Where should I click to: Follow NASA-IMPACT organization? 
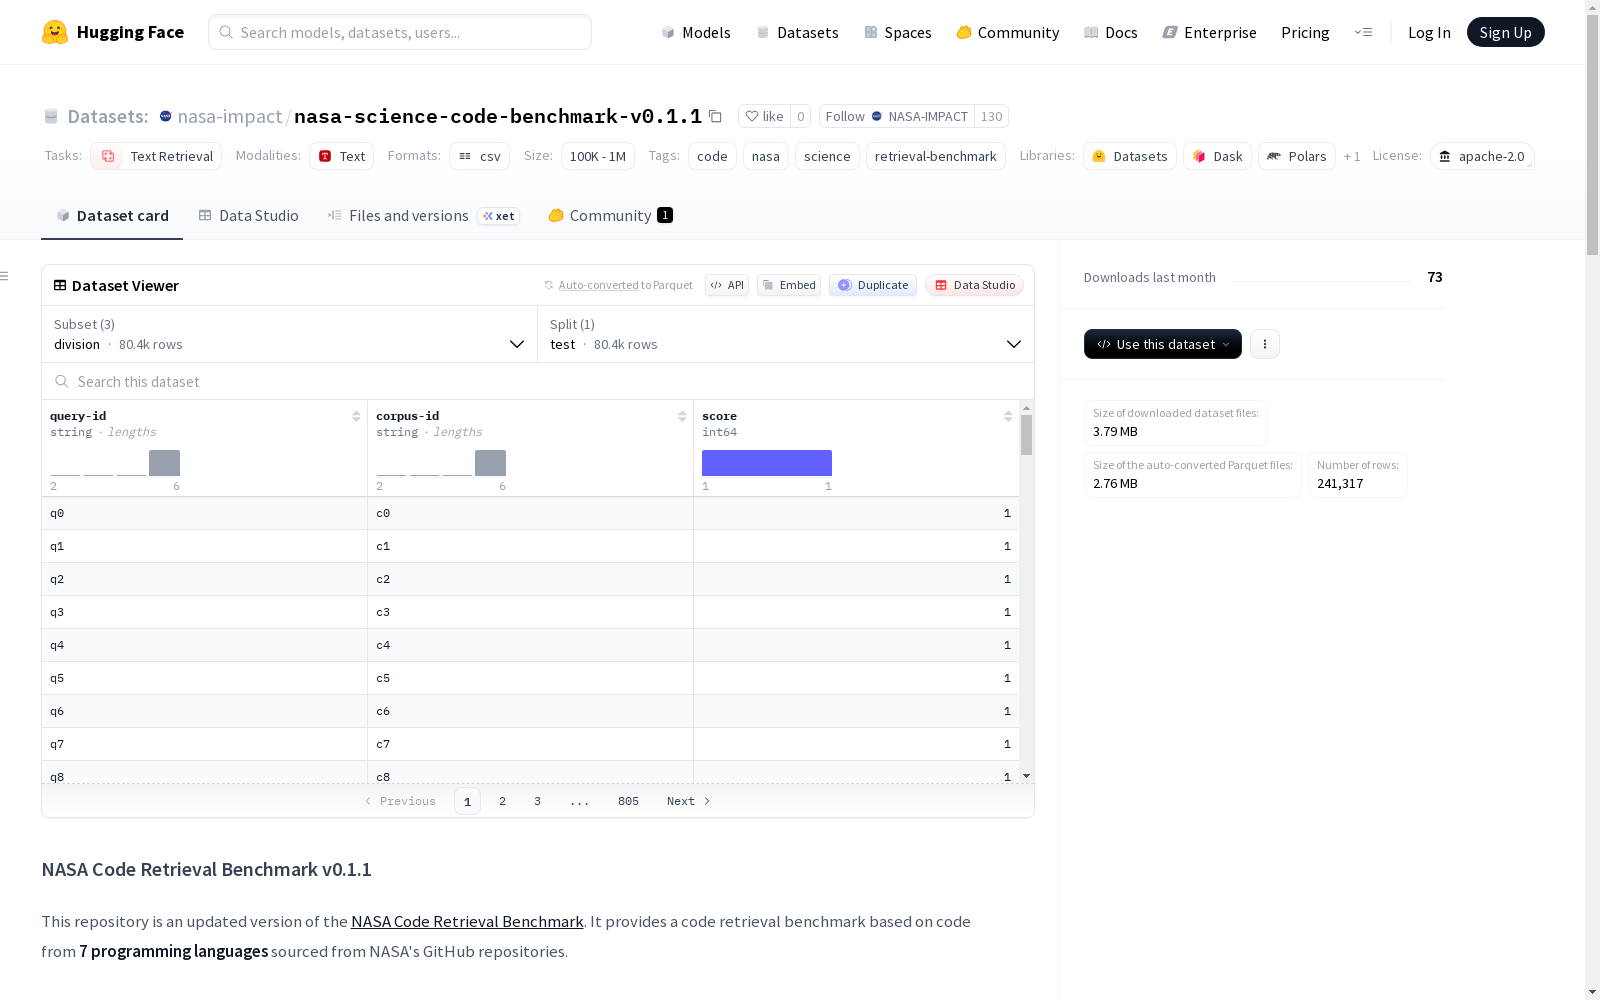coord(896,116)
